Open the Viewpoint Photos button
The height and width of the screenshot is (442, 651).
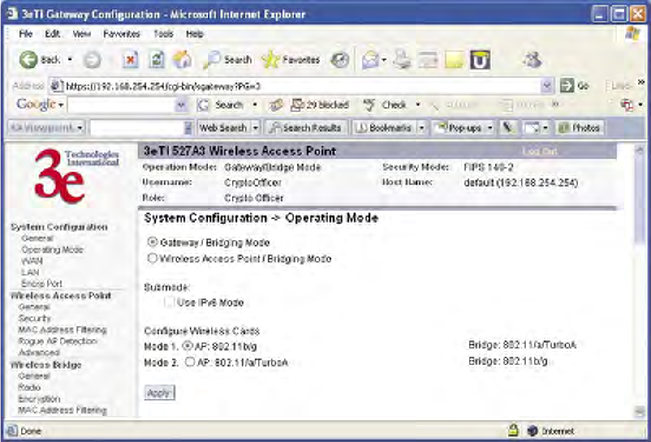coord(580,128)
